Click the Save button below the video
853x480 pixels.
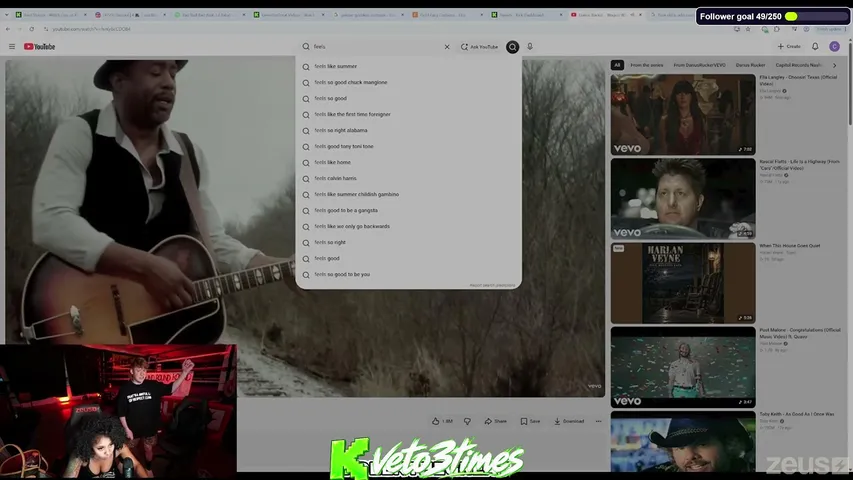pos(530,421)
